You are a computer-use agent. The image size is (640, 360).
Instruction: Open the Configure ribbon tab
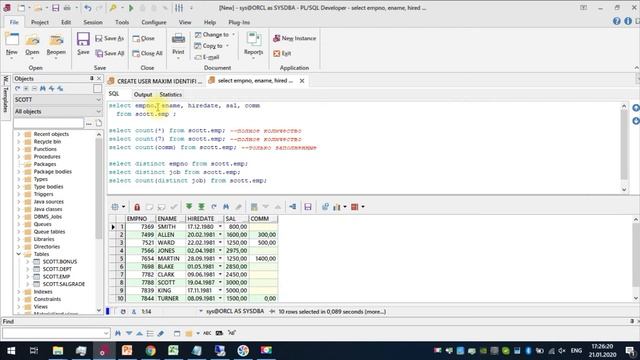pos(154,22)
